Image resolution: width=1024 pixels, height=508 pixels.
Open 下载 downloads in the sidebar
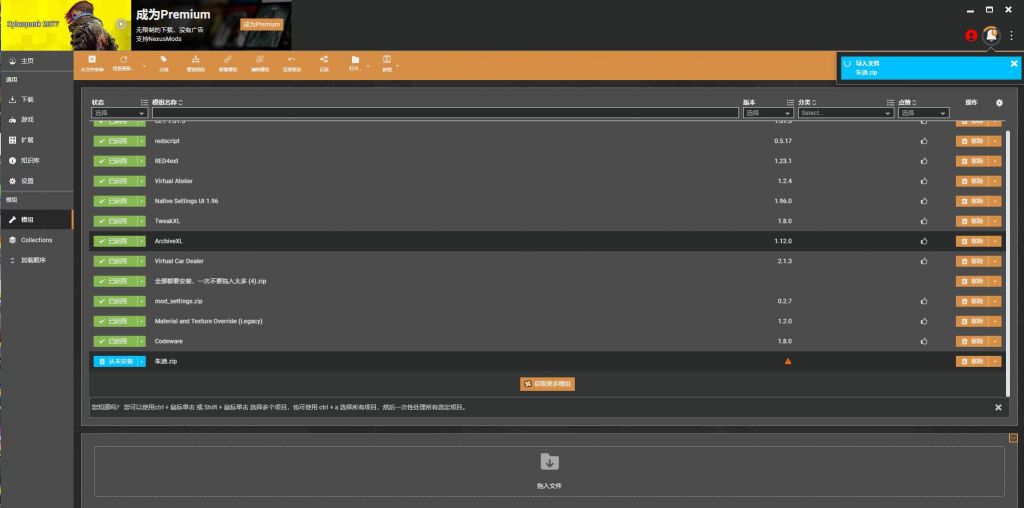pos(37,99)
